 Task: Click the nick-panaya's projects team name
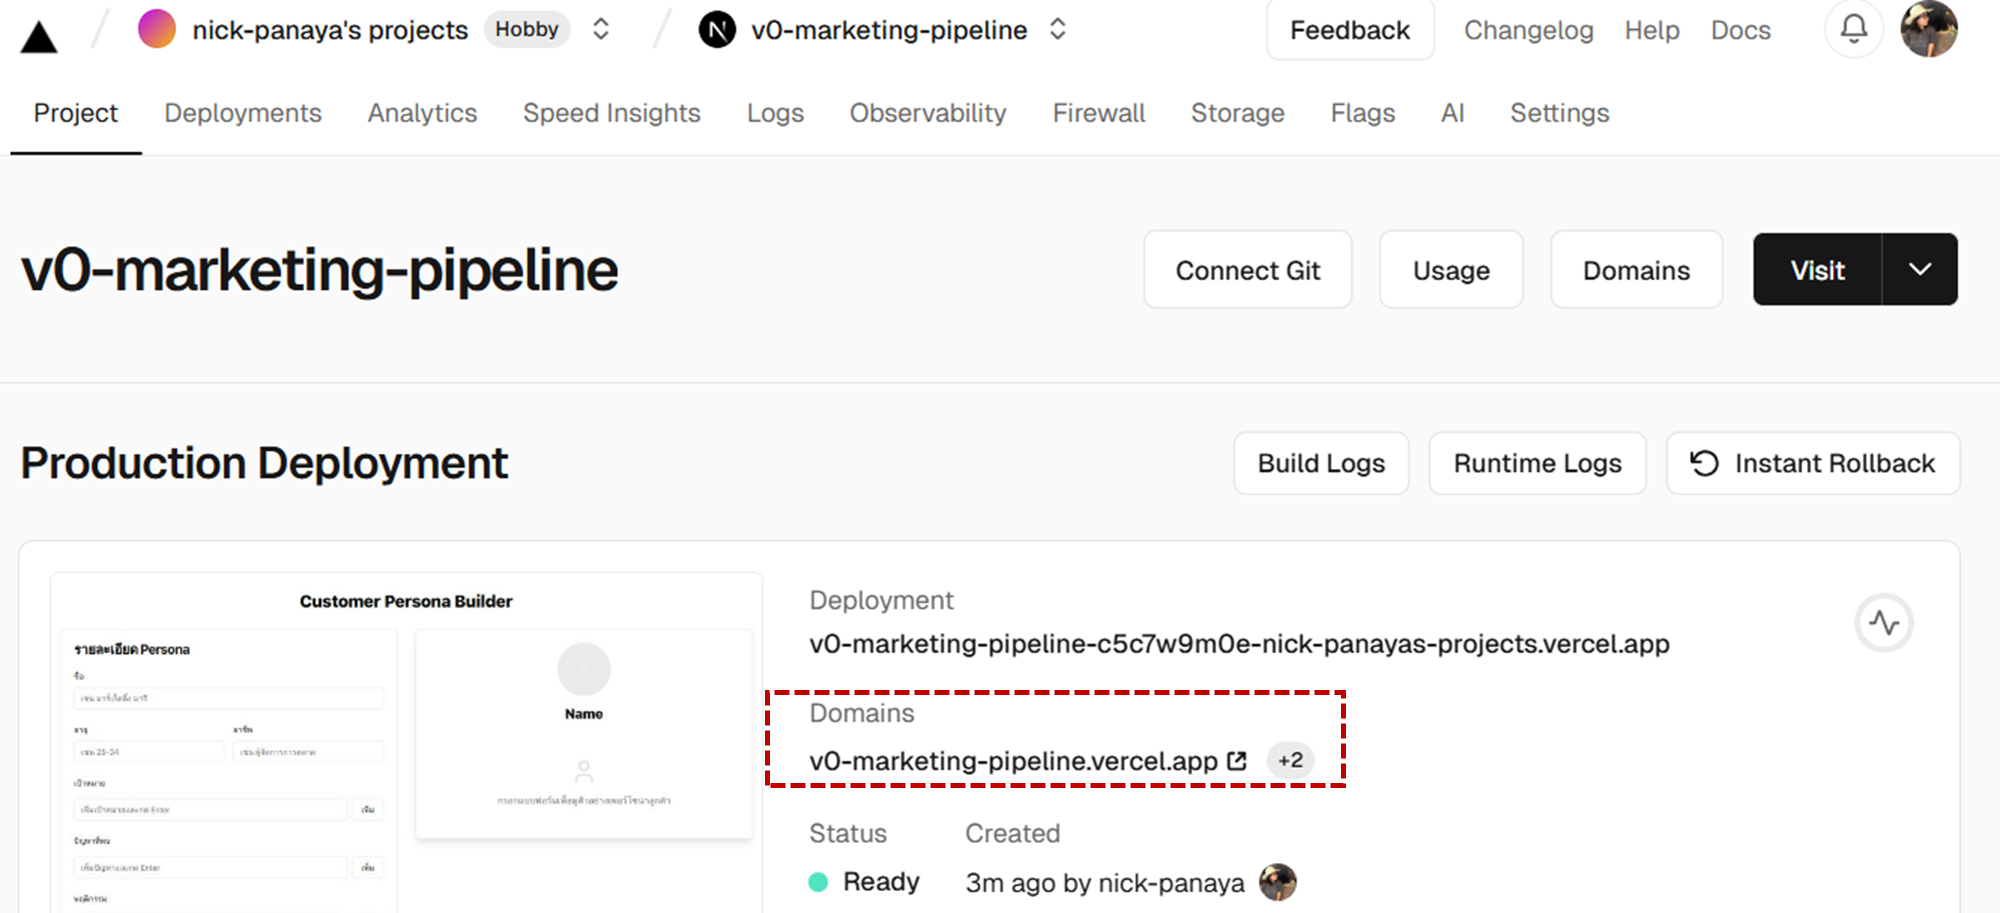[x=330, y=30]
